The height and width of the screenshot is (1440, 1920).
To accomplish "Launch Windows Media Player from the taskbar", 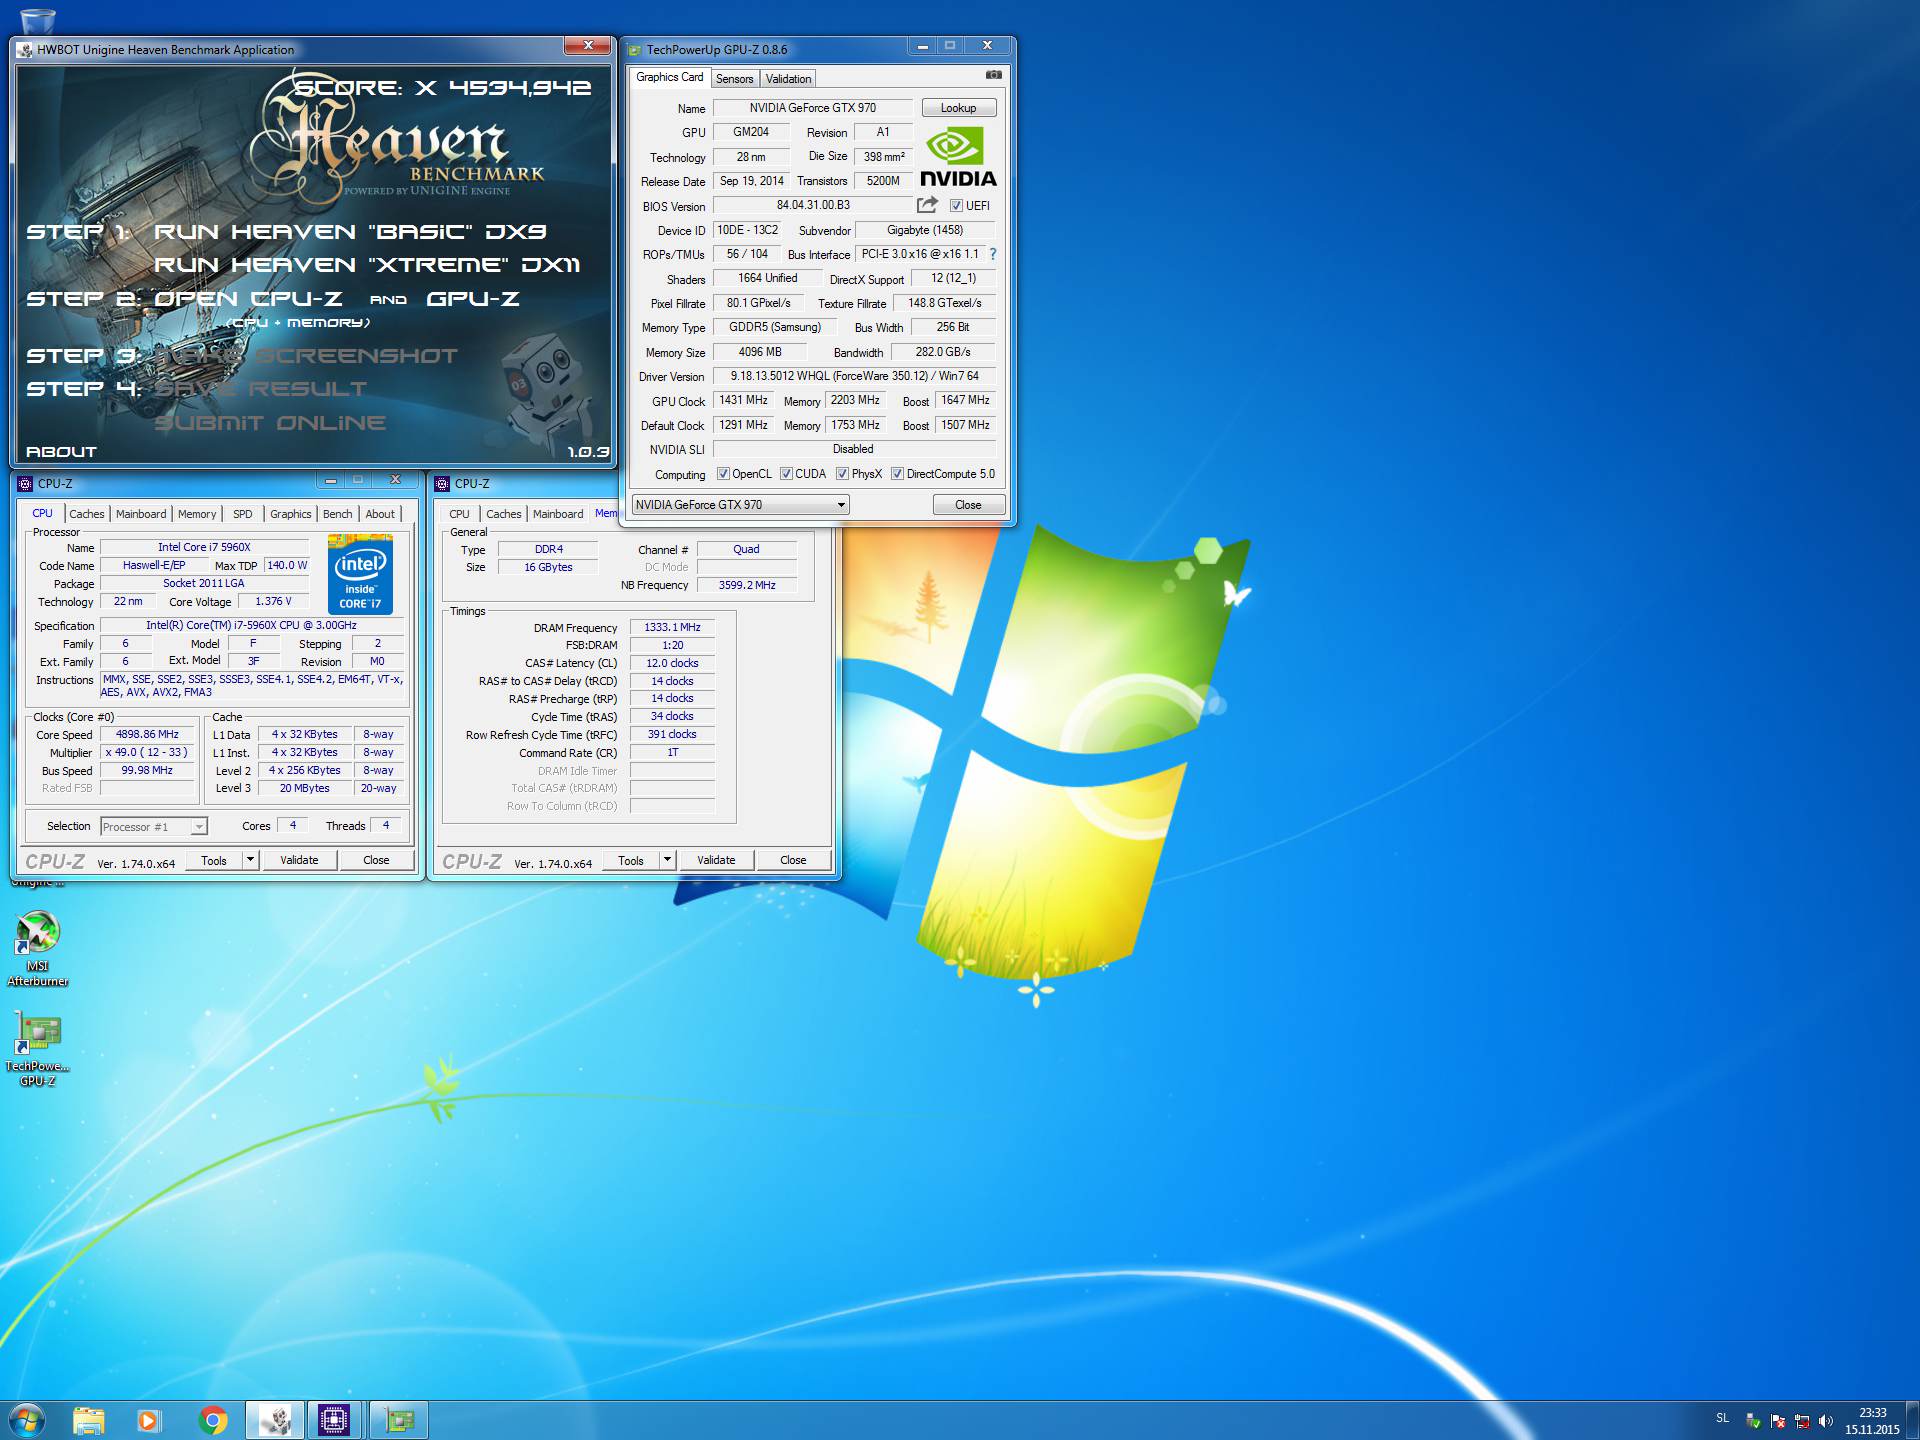I will click(x=148, y=1420).
